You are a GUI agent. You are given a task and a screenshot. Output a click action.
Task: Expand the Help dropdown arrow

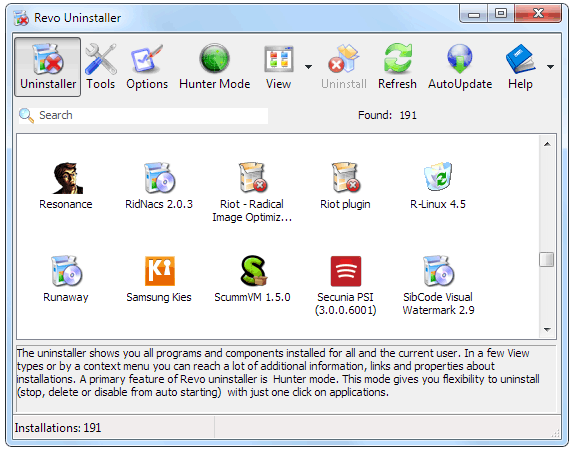(550, 67)
